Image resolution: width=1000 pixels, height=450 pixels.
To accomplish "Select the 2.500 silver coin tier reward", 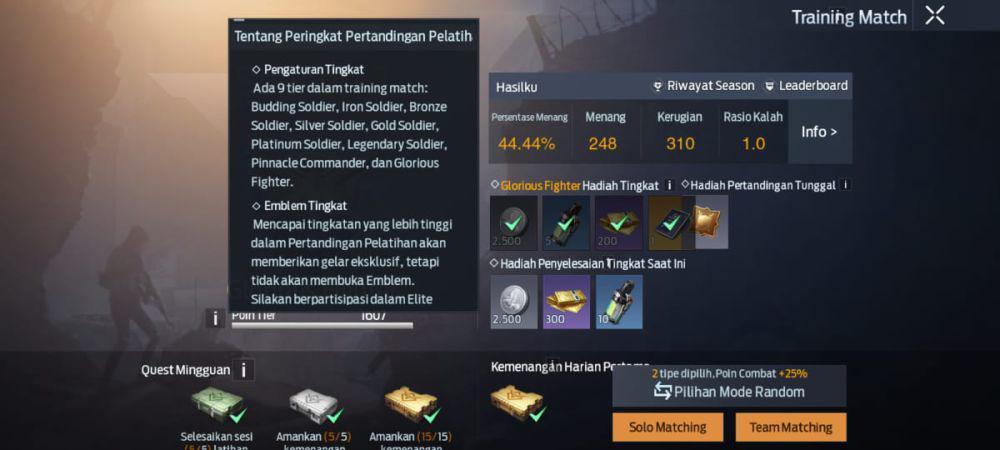I will 514,222.
